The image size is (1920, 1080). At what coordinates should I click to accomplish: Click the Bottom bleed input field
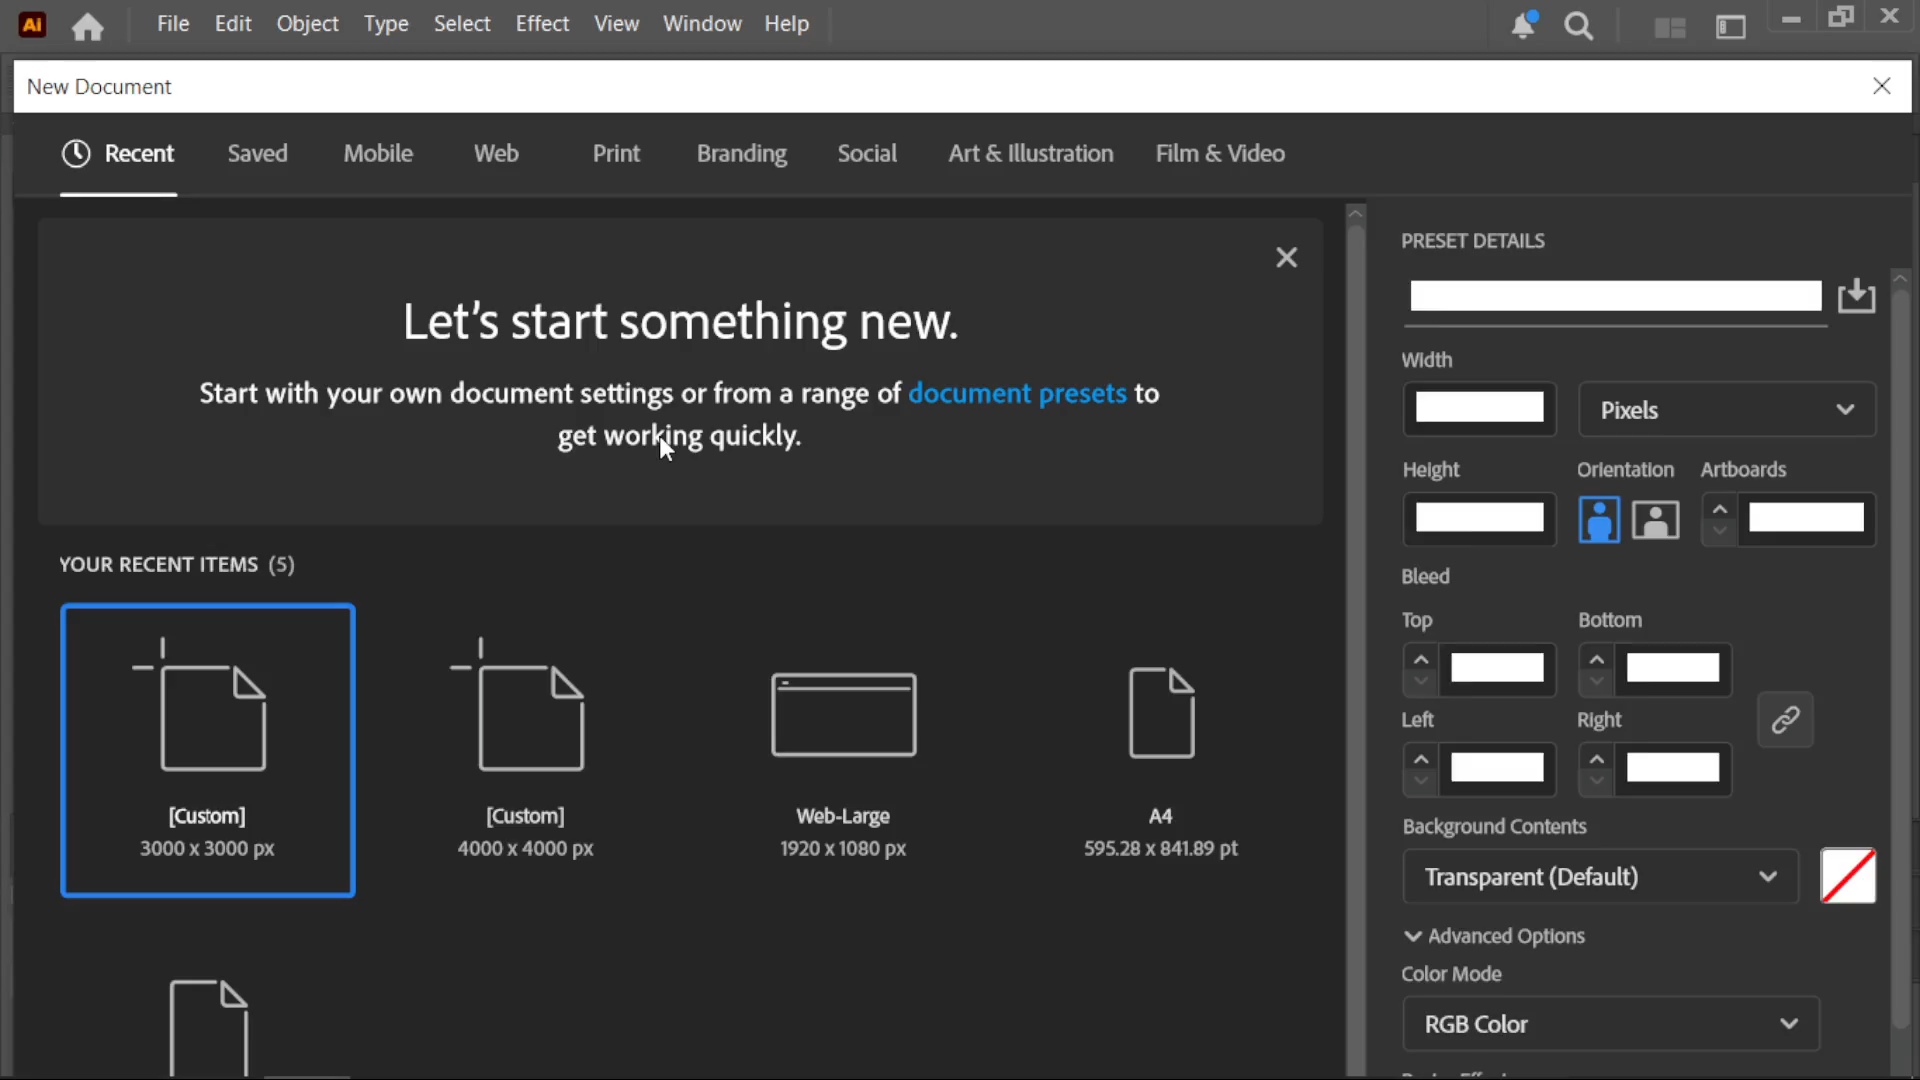(1673, 668)
